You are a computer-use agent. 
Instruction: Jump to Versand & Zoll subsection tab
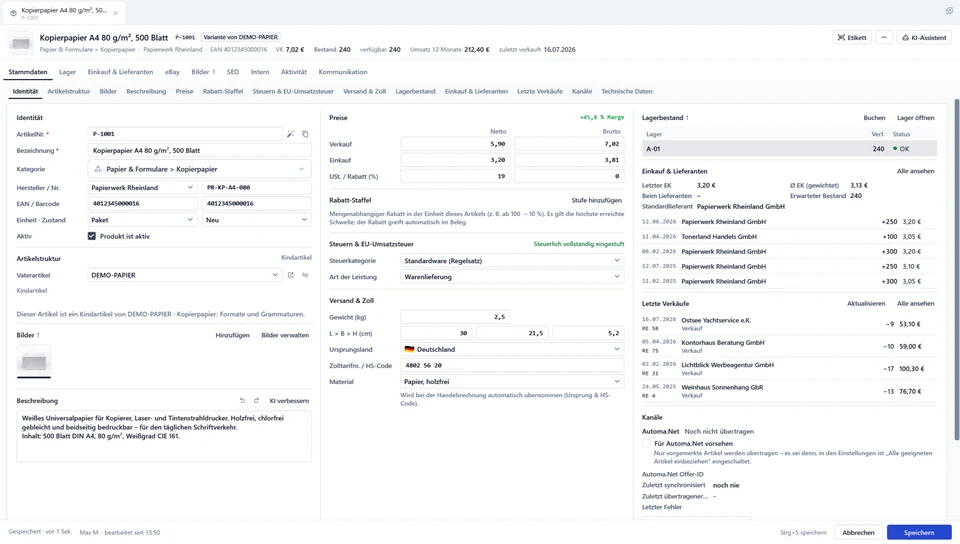(364, 92)
